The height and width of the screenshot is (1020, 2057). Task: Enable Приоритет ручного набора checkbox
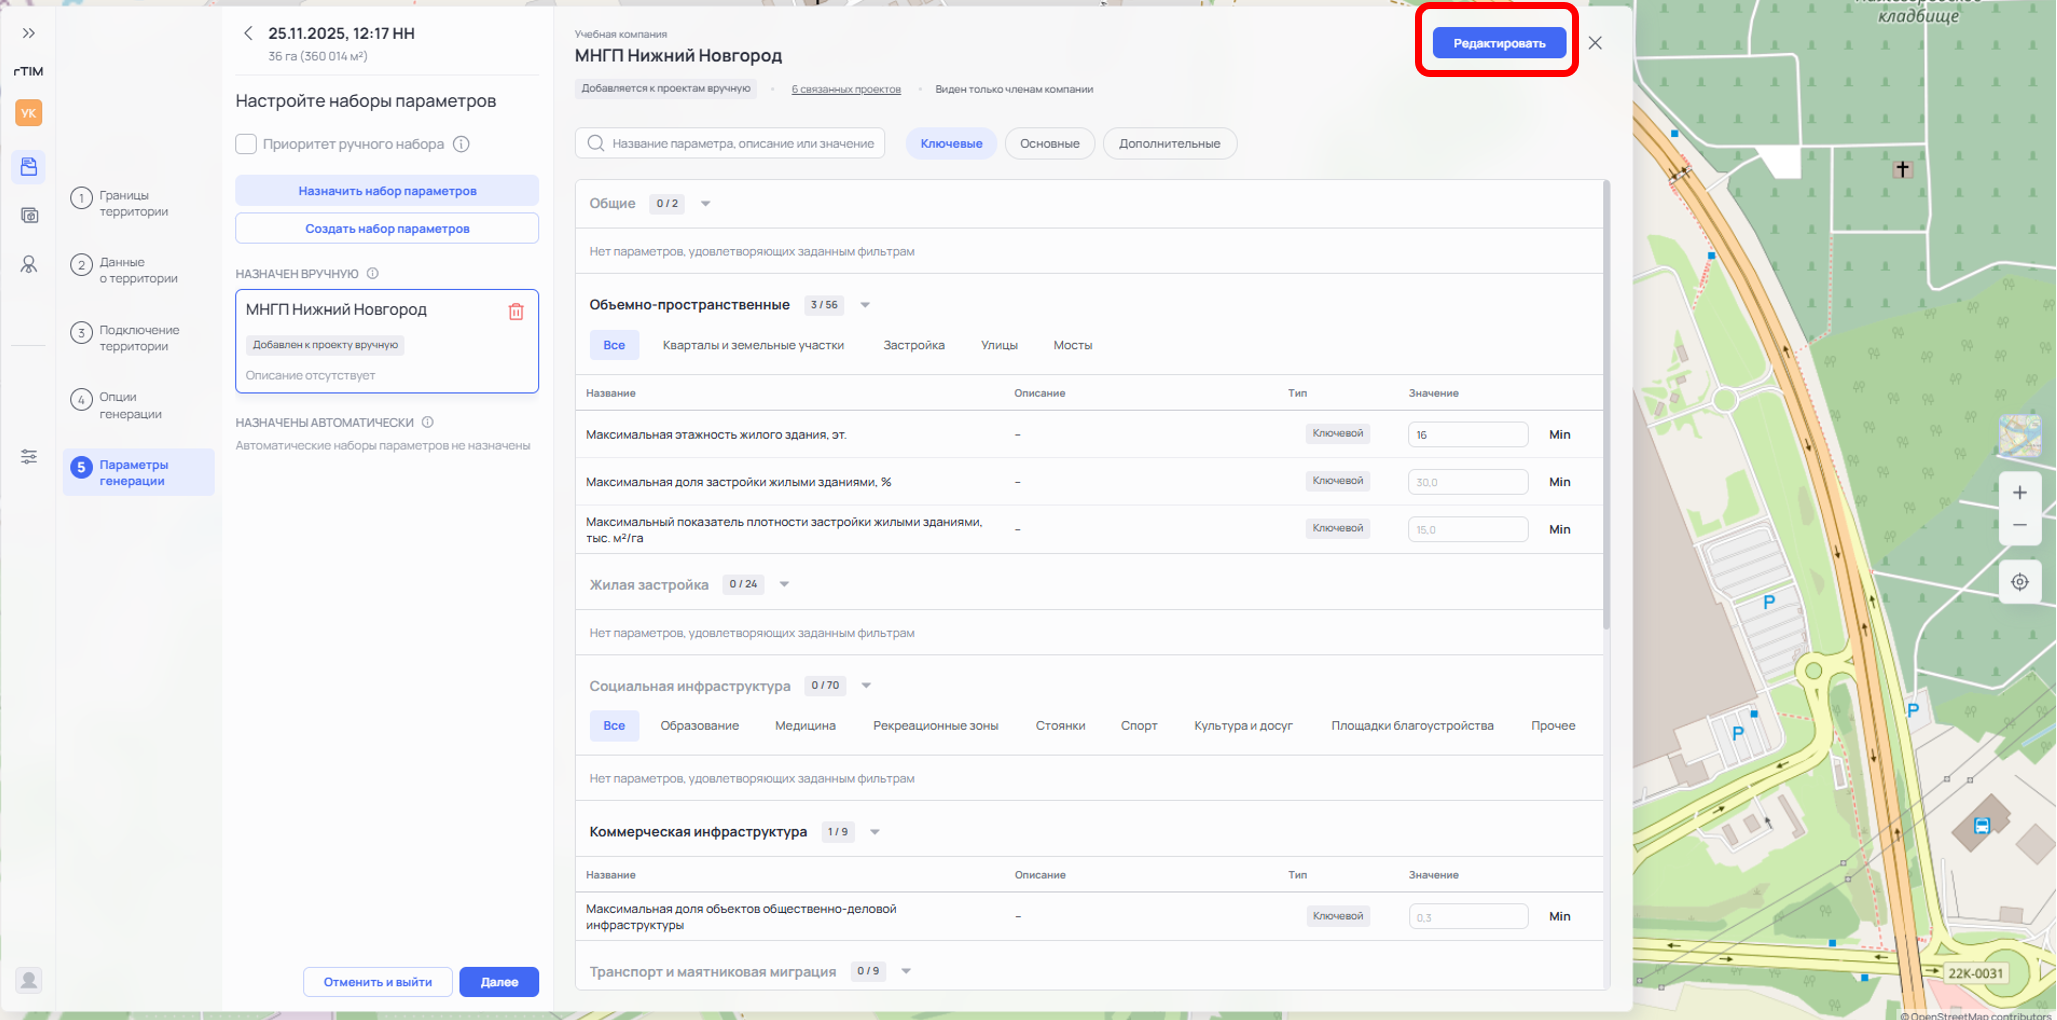(246, 144)
